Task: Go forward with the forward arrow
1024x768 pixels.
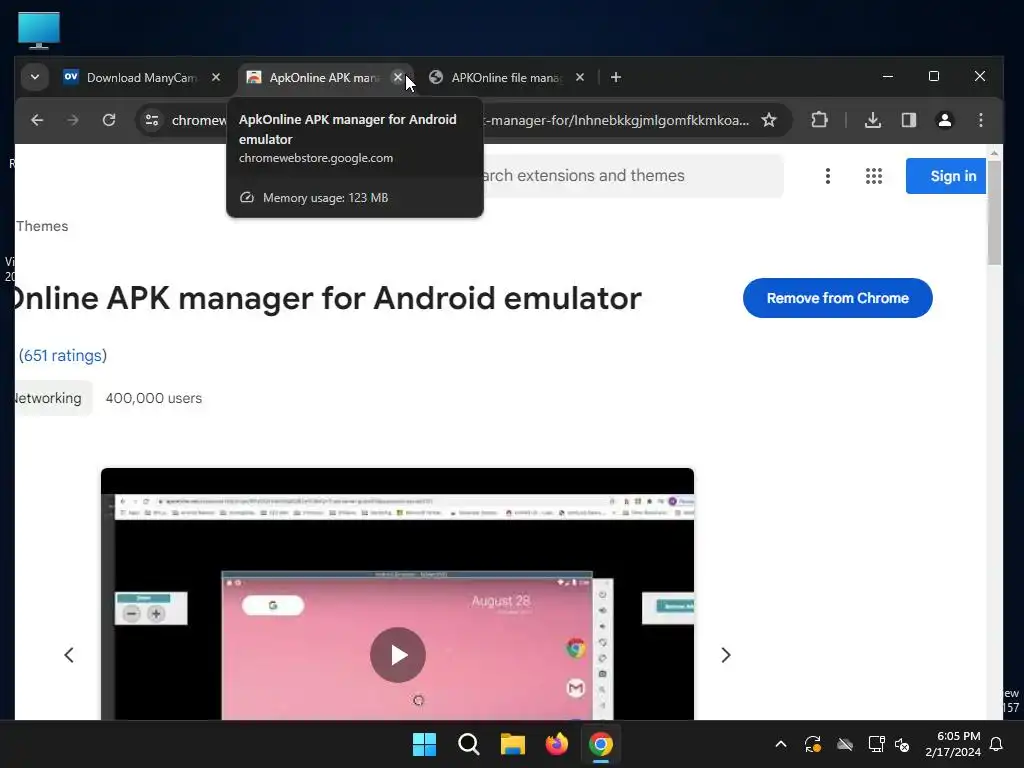Action: [x=73, y=120]
